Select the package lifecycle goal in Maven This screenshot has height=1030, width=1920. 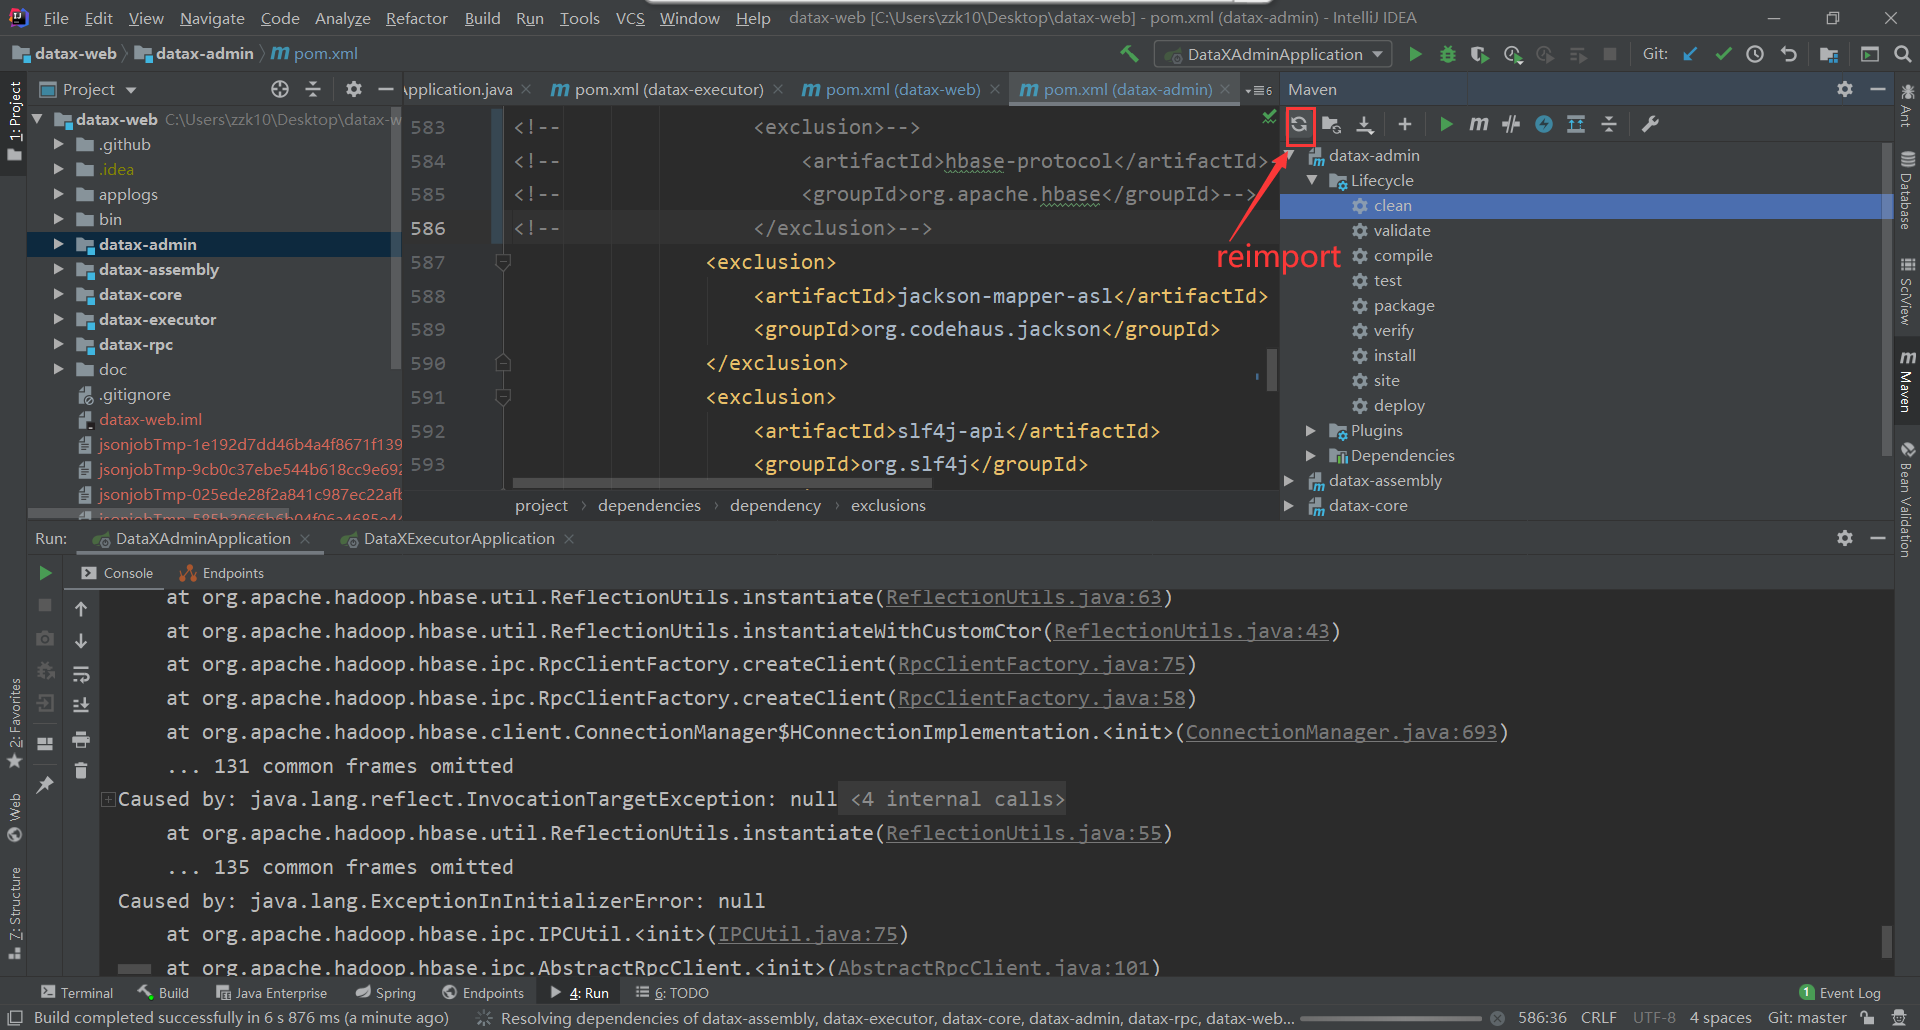(1403, 306)
